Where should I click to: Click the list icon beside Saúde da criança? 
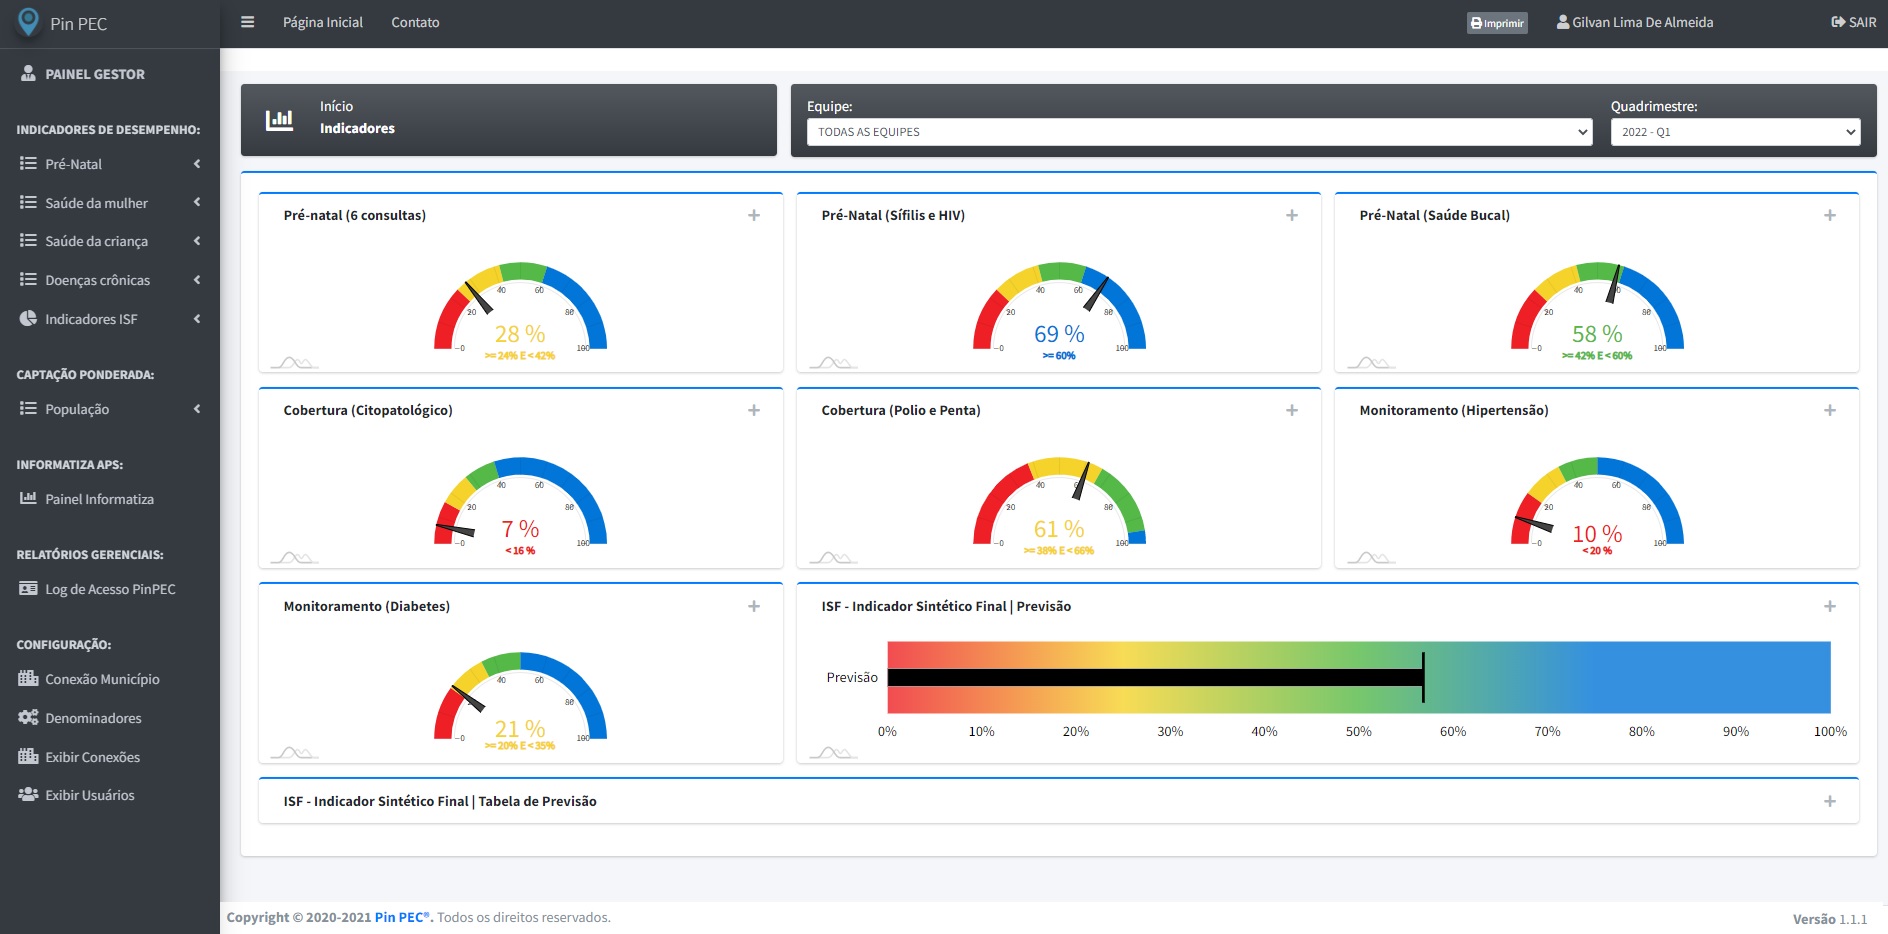click(x=28, y=240)
